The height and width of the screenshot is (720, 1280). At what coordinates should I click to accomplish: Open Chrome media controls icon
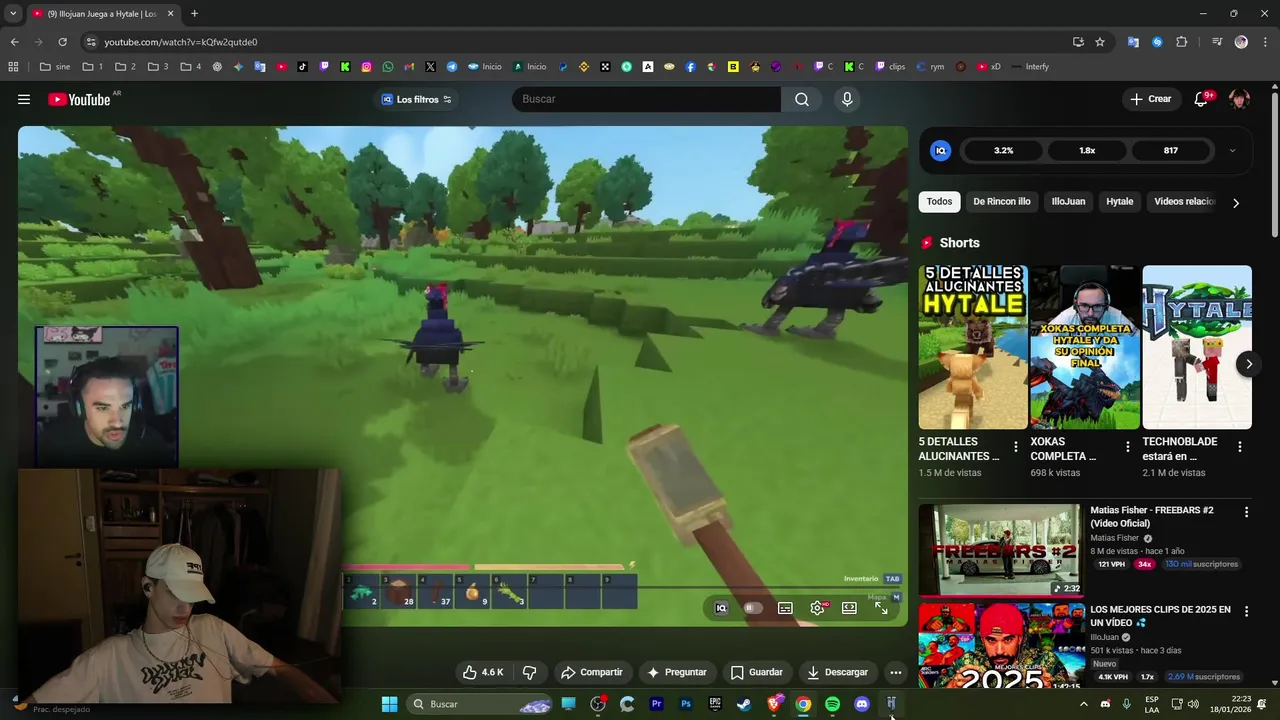[1217, 42]
